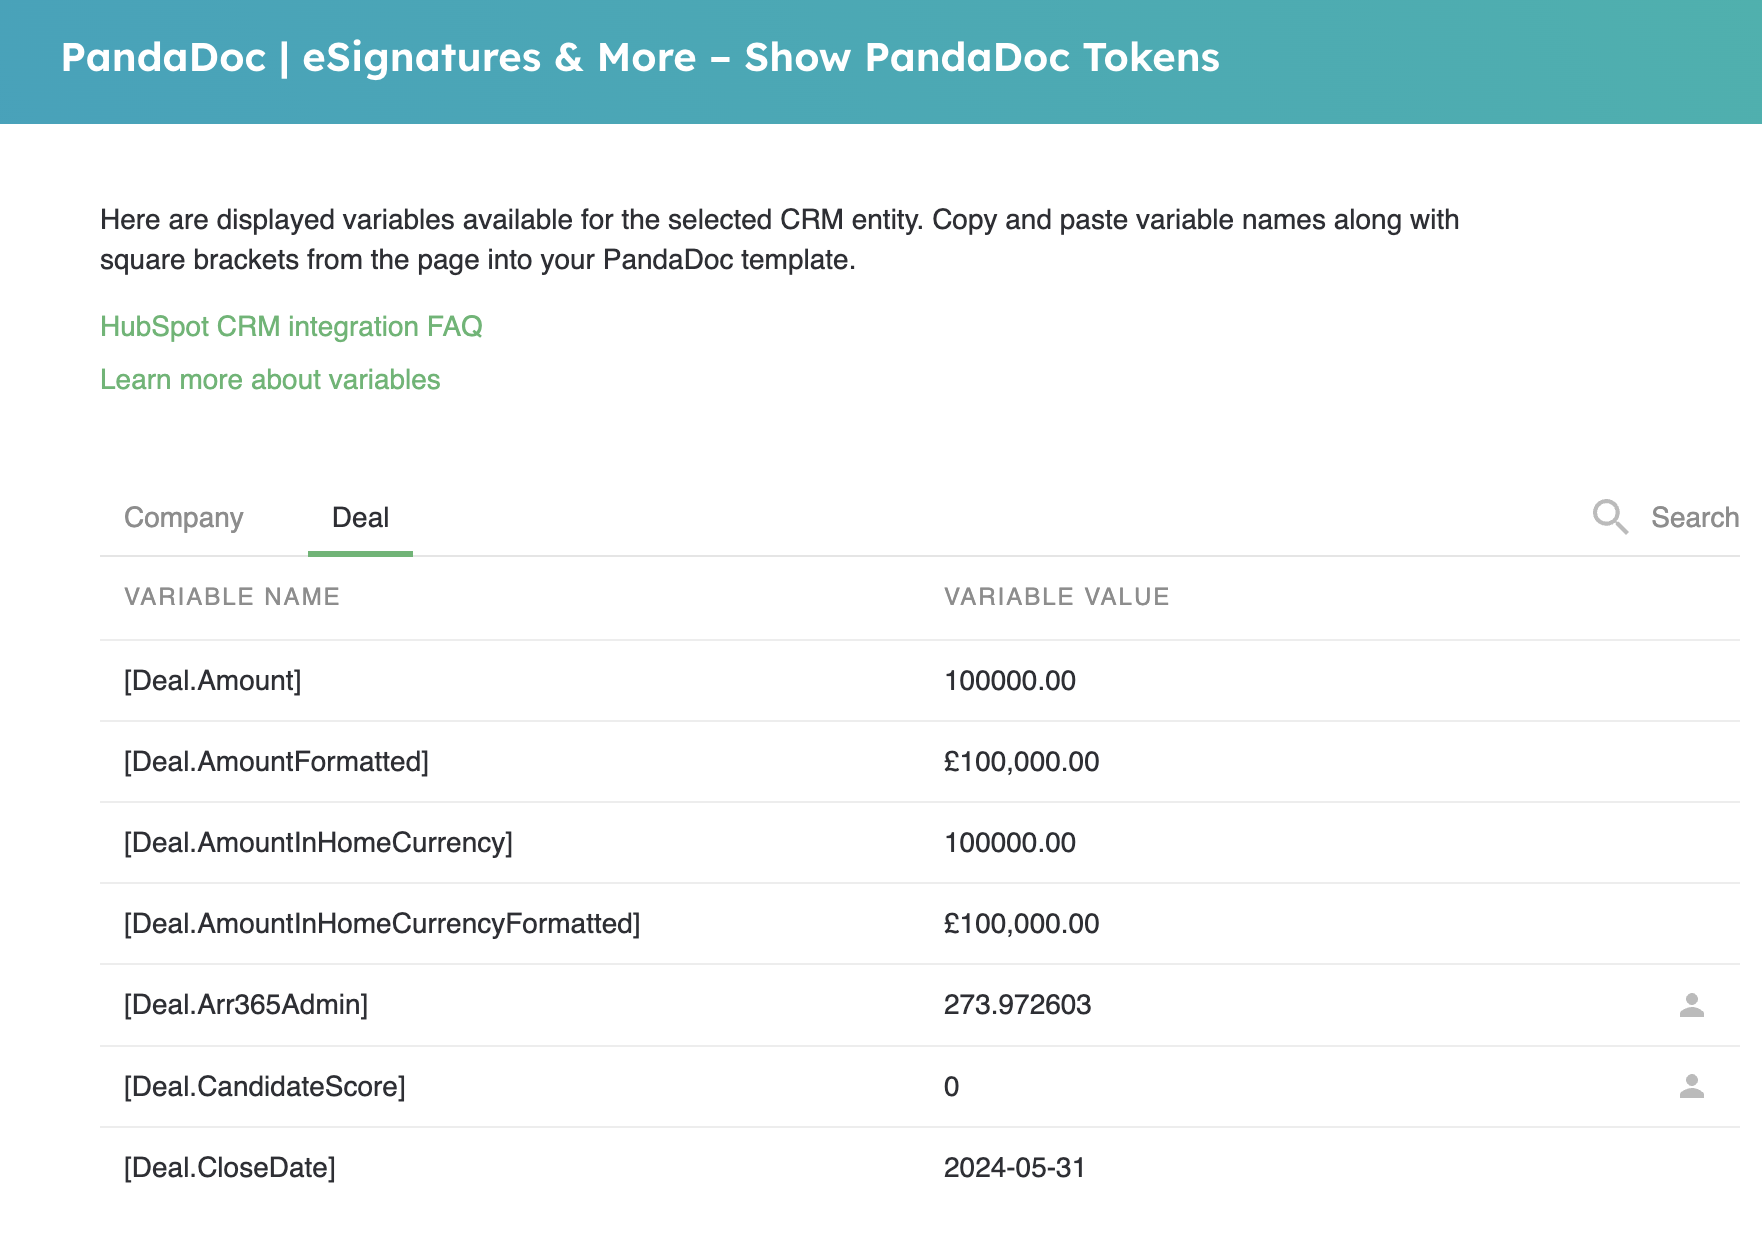Select the Deal tab
Viewport: 1762px width, 1256px height.
360,517
